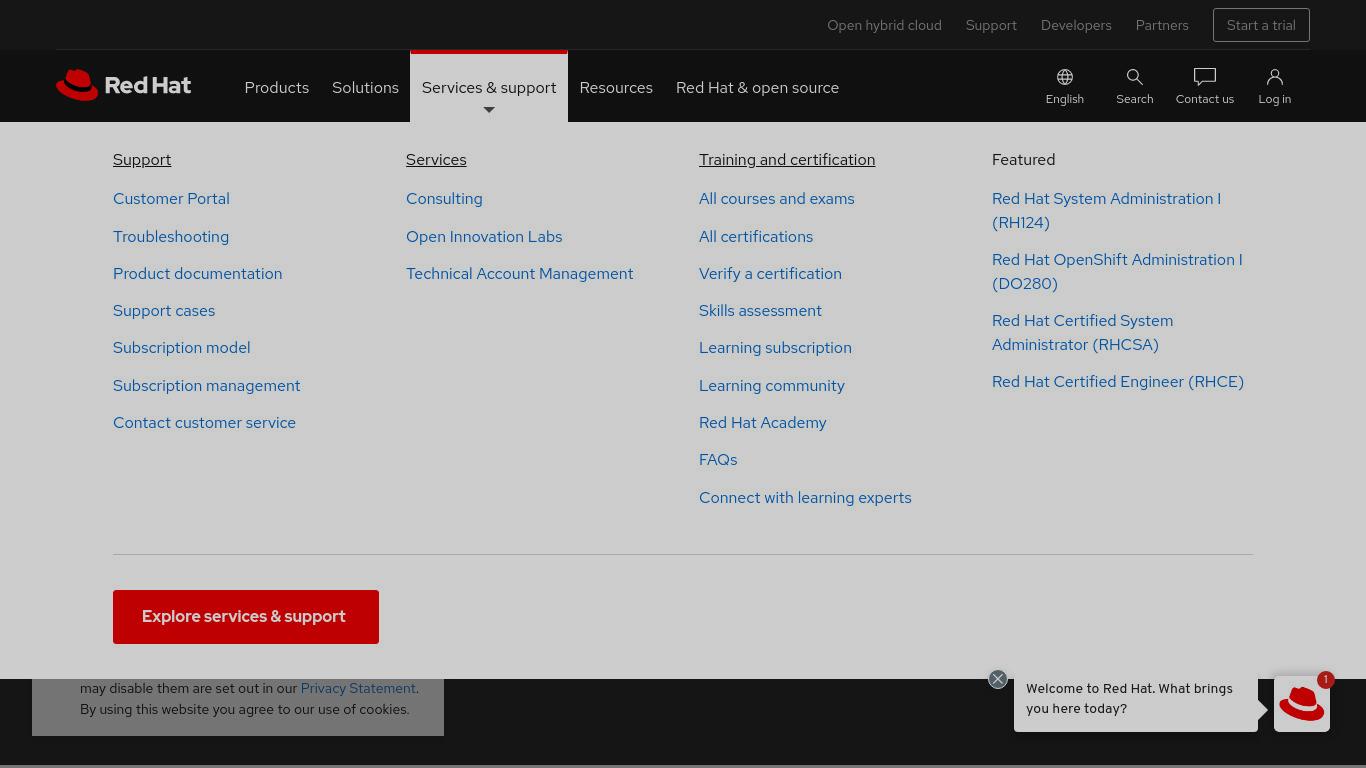Open Troubleshooting link

(x=171, y=237)
